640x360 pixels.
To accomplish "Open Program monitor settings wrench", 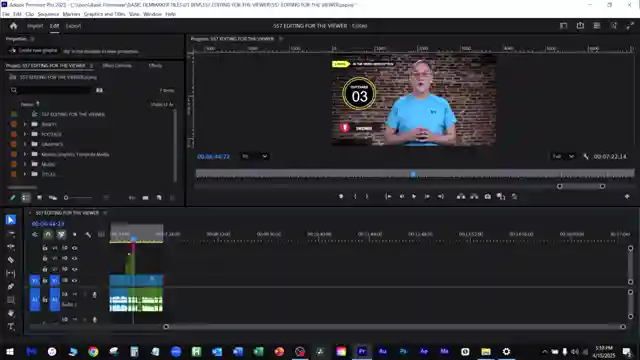I will (586, 156).
